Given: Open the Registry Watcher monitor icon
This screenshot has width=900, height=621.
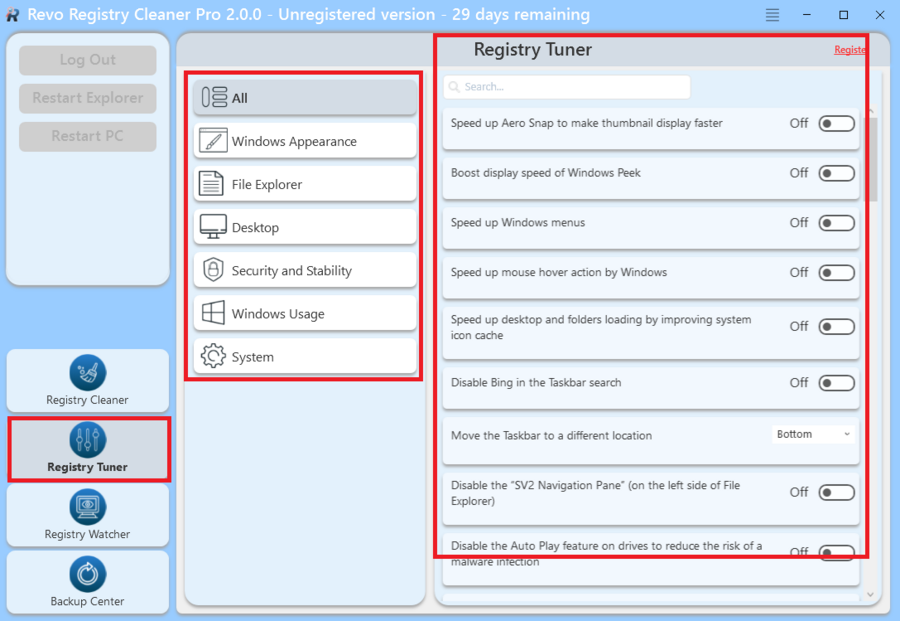Looking at the screenshot, I should (87, 507).
